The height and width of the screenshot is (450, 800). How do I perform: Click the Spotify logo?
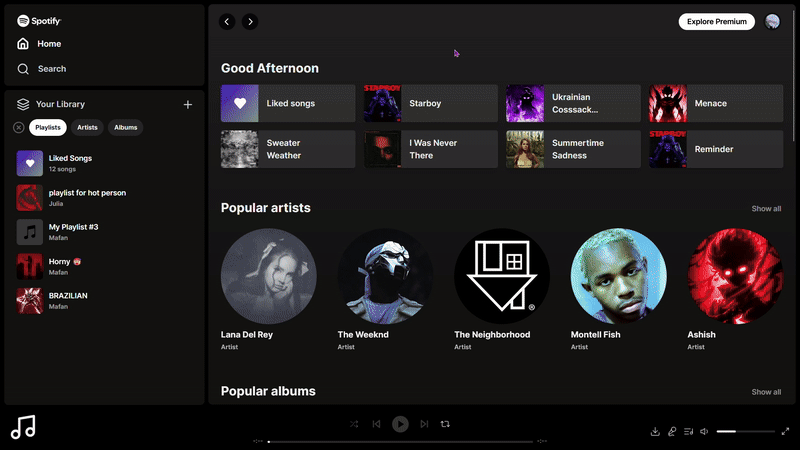(39, 21)
